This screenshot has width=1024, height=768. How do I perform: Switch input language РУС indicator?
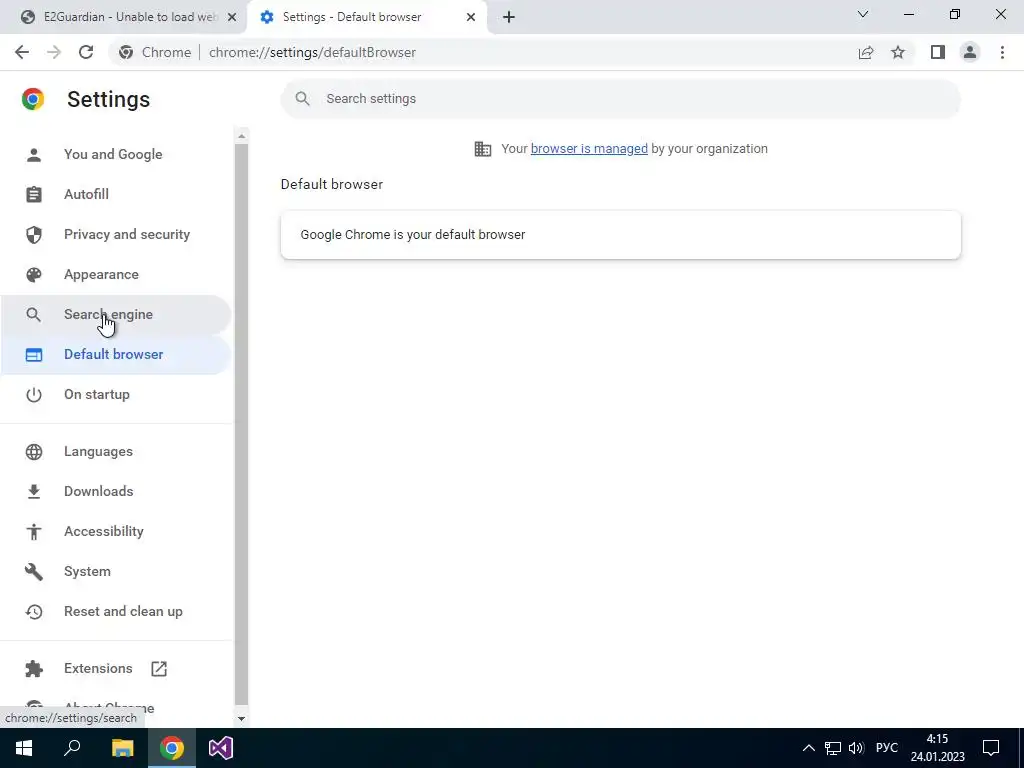click(x=887, y=748)
